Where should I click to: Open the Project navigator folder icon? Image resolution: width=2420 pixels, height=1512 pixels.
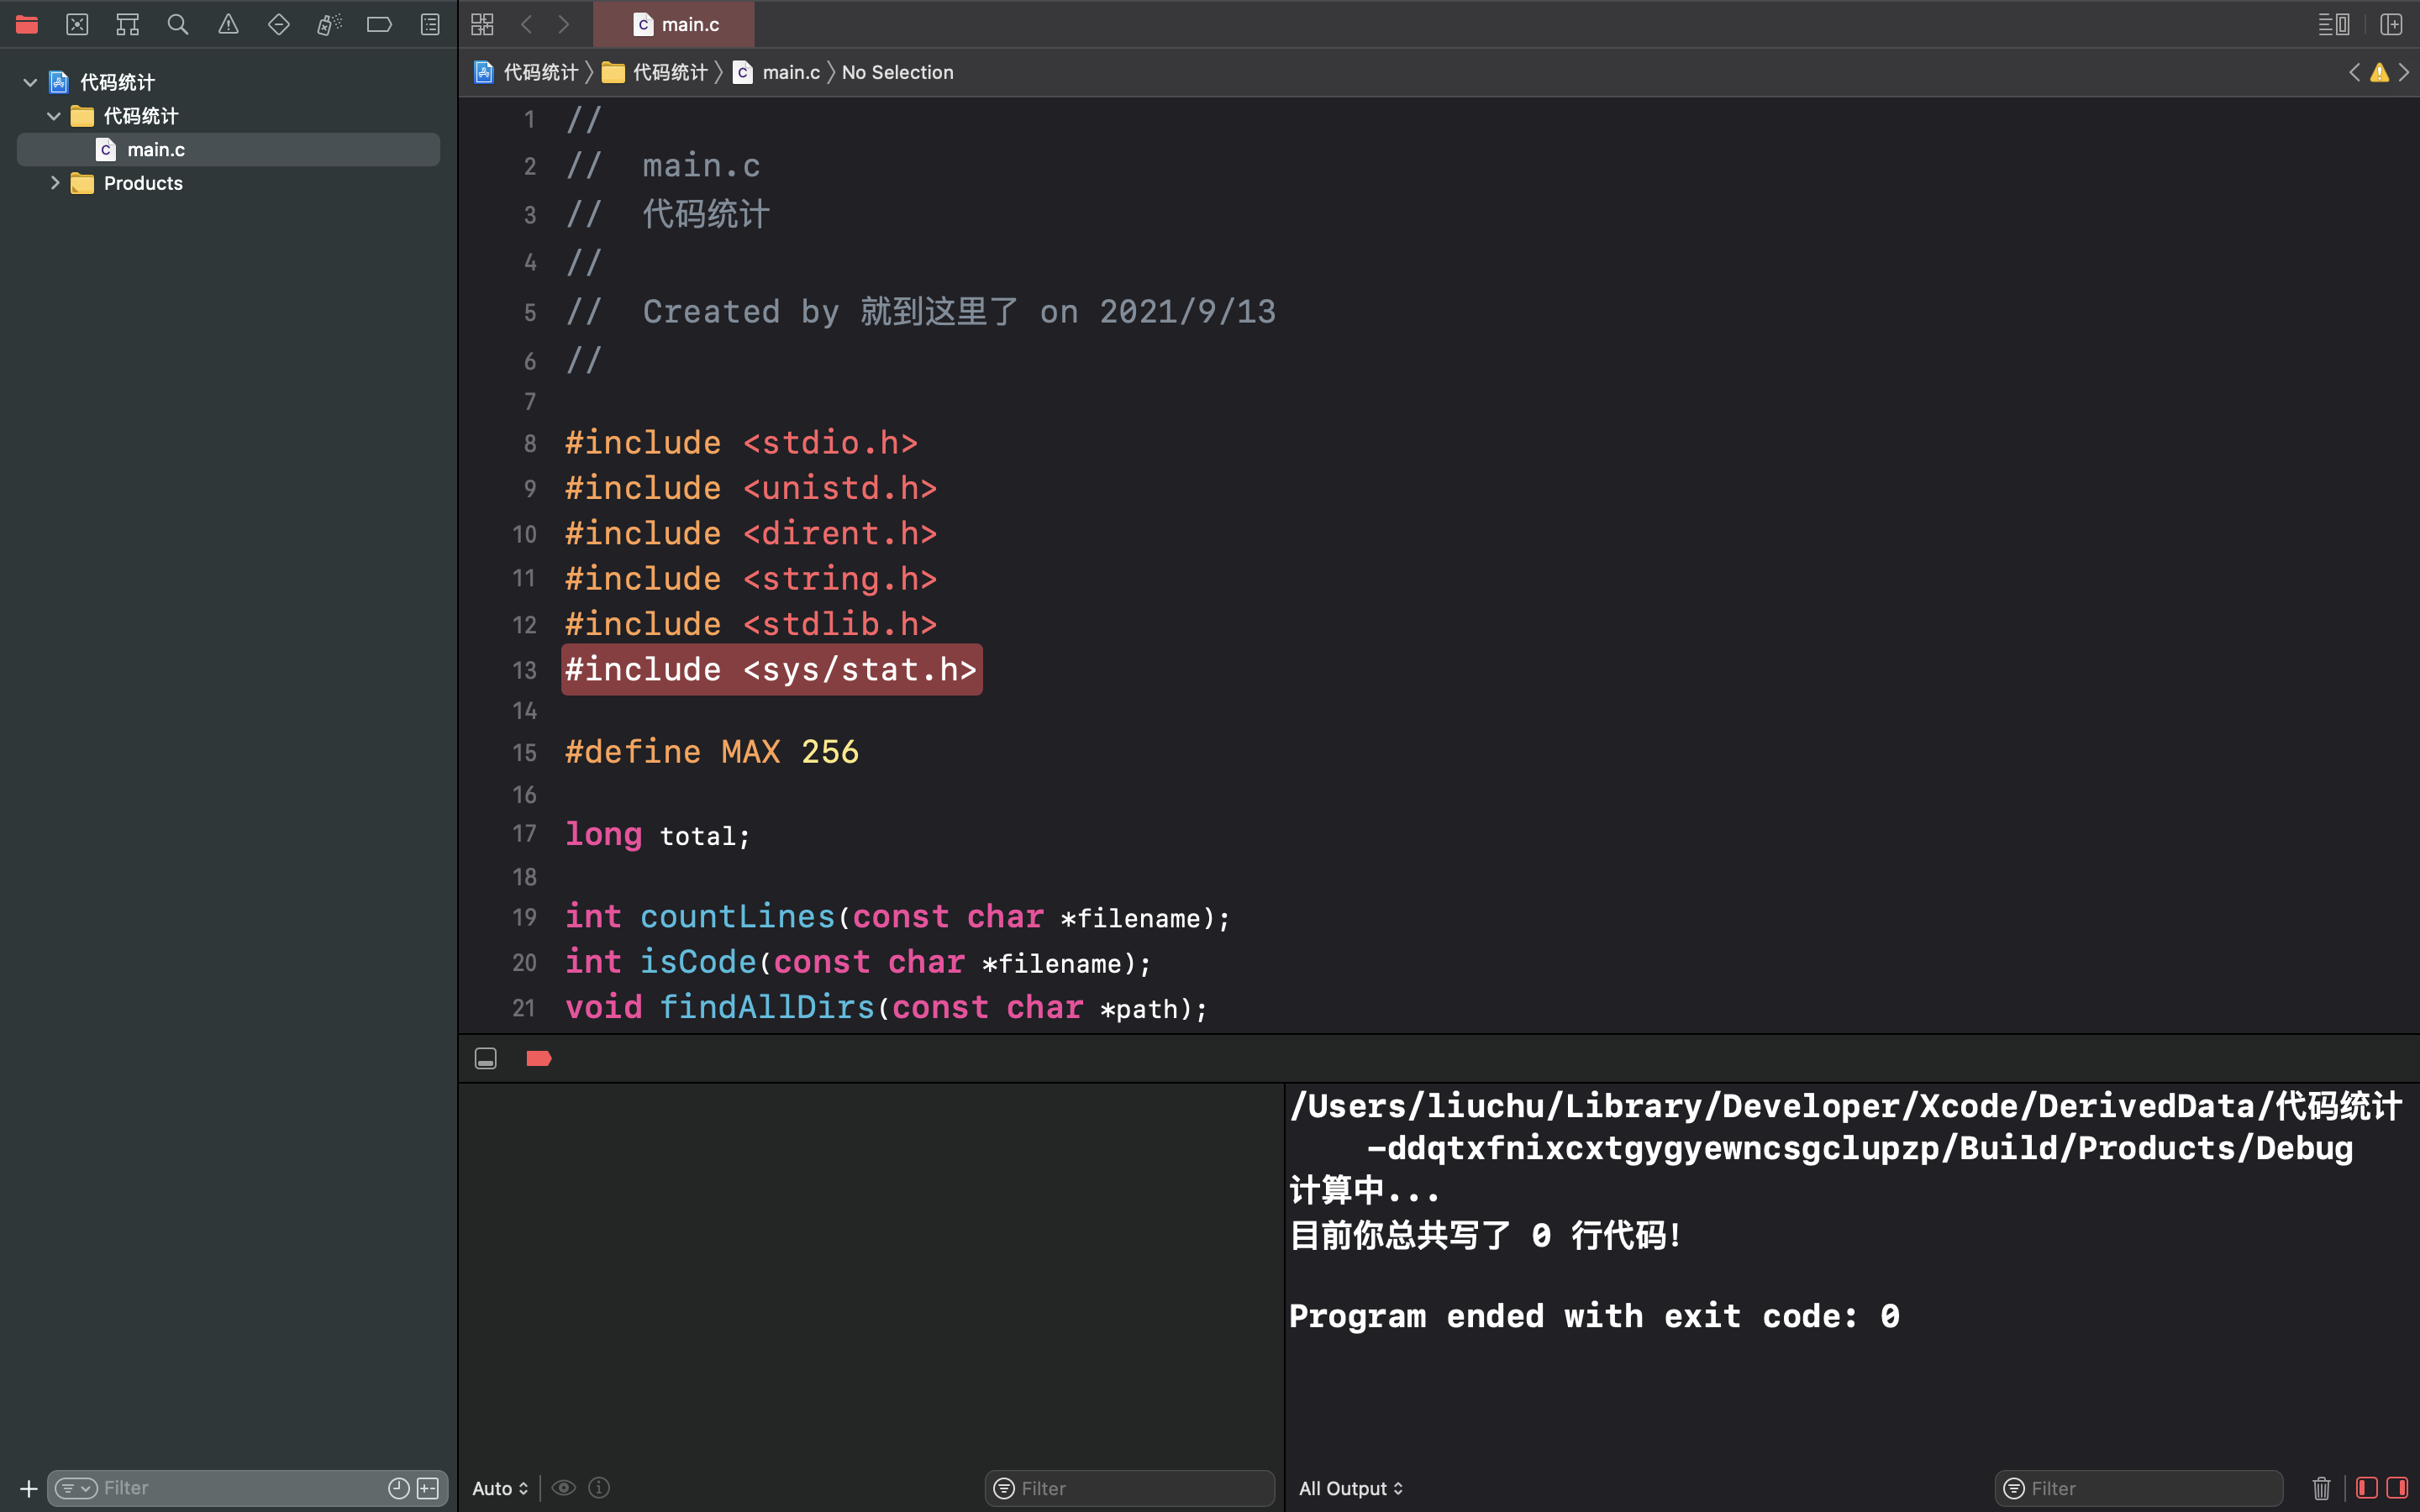(x=27, y=24)
